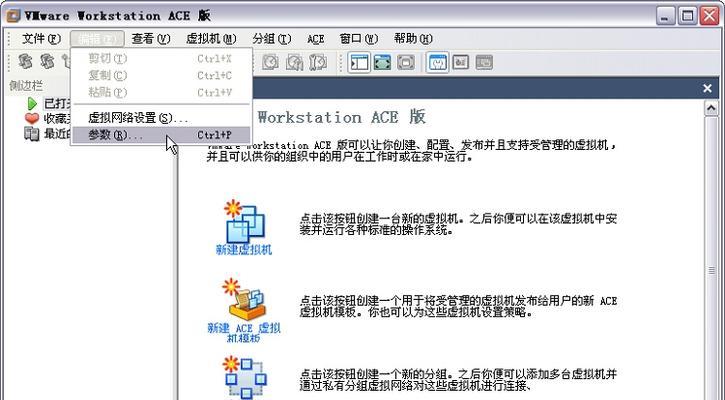The width and height of the screenshot is (725, 400).
Task: Switch to full screen mode icon
Action: point(382,62)
